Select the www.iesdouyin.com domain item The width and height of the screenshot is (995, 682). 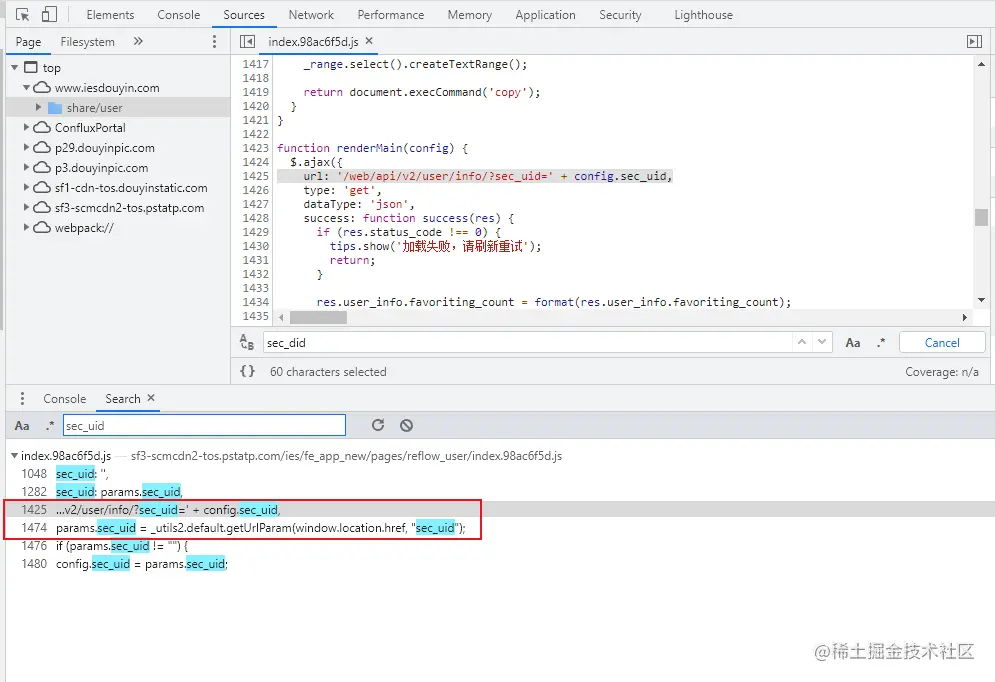point(107,88)
